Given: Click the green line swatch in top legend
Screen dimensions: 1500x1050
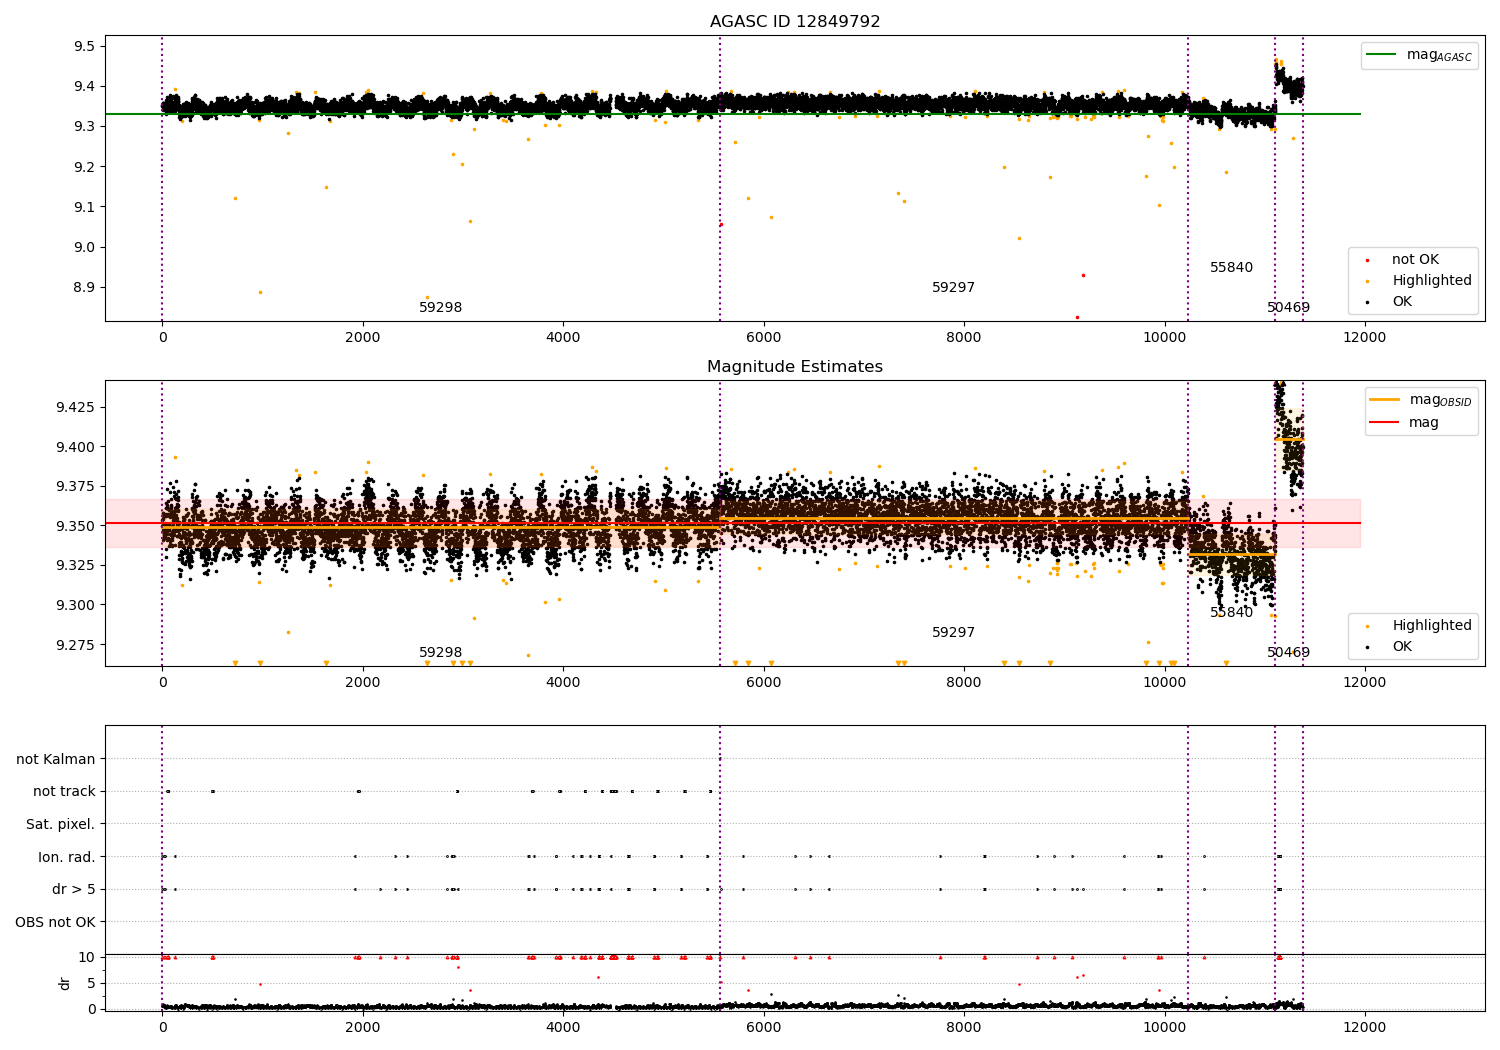Looking at the screenshot, I should point(1382,55).
